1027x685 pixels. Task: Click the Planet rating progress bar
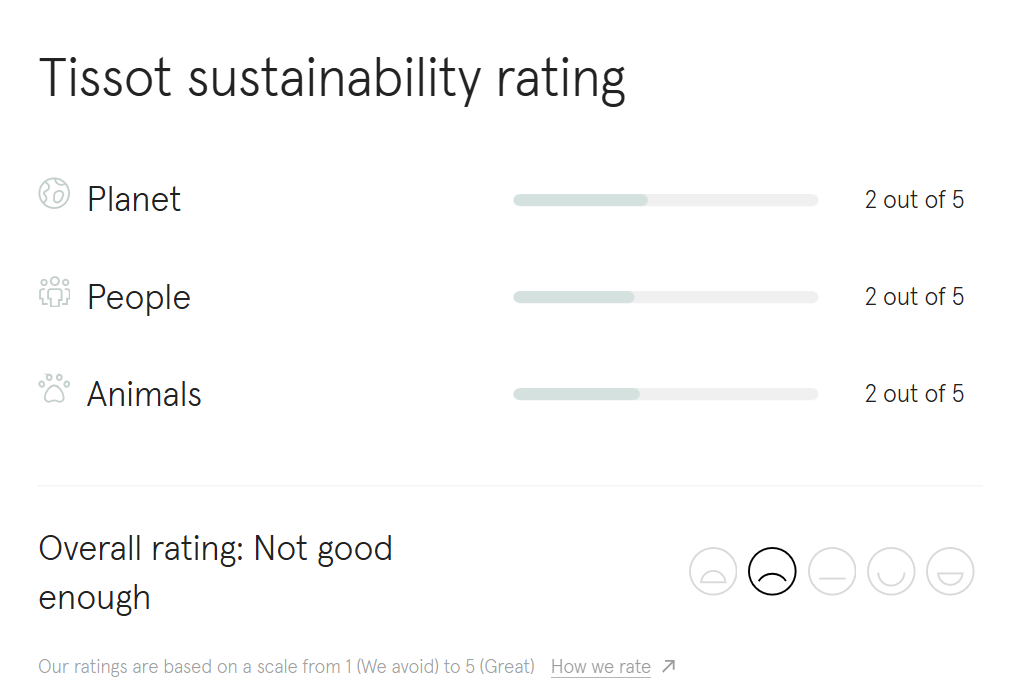point(665,200)
